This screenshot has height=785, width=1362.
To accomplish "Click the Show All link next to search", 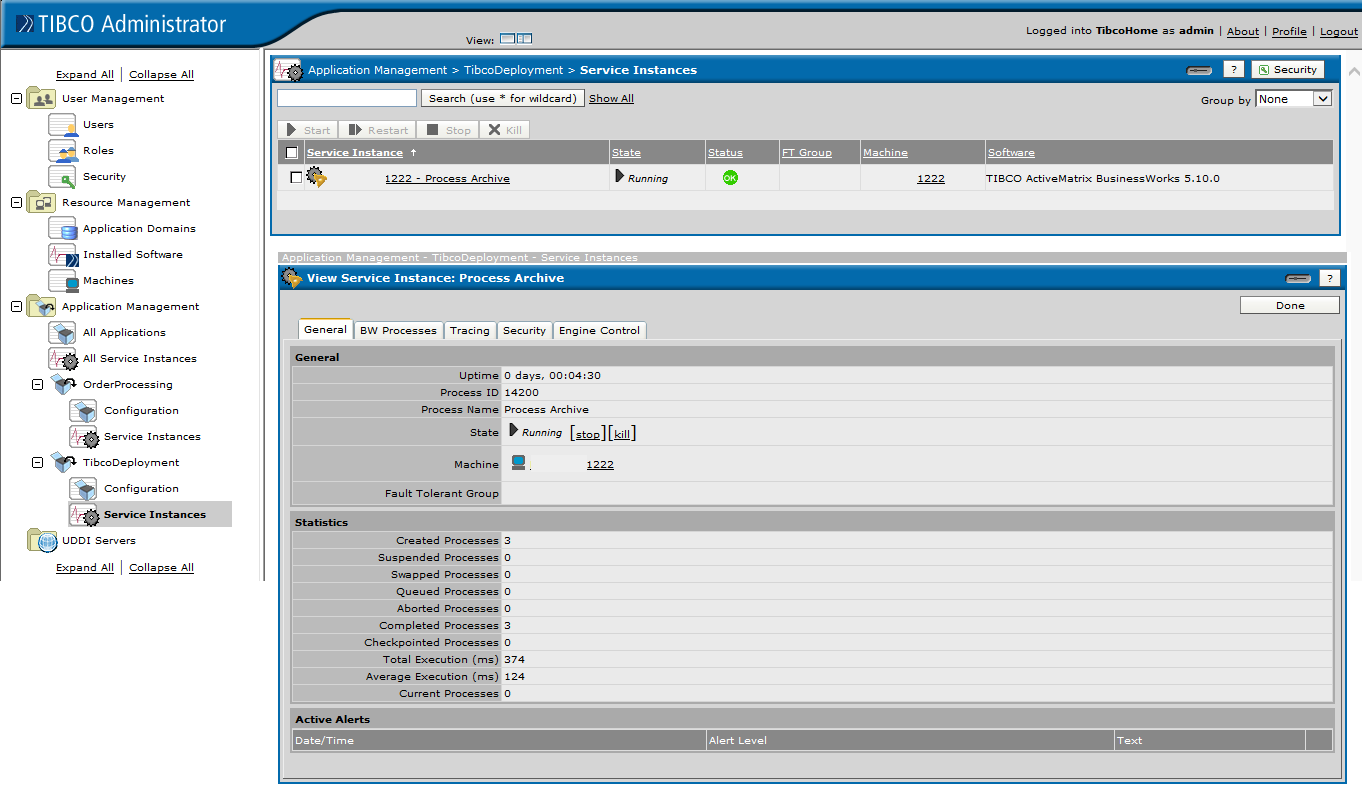I will point(611,98).
